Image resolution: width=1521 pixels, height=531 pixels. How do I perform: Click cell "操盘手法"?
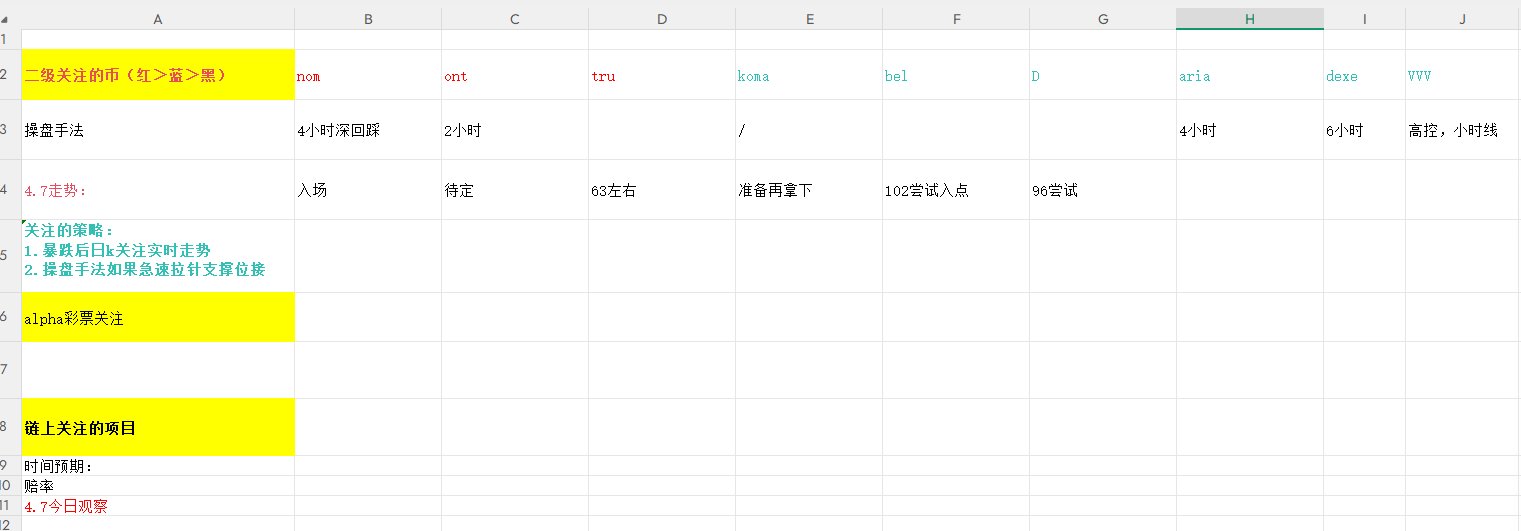(x=158, y=130)
